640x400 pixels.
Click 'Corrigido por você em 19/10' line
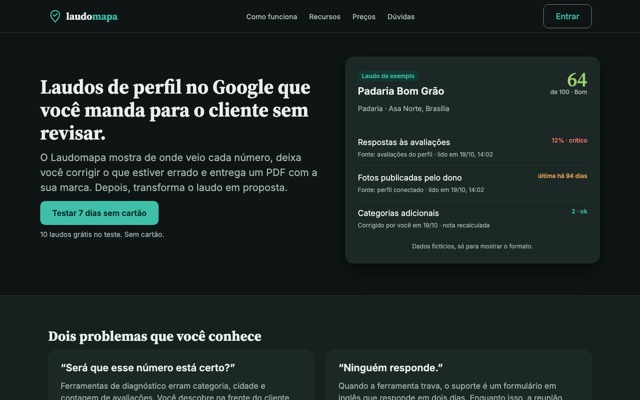[x=423, y=225]
